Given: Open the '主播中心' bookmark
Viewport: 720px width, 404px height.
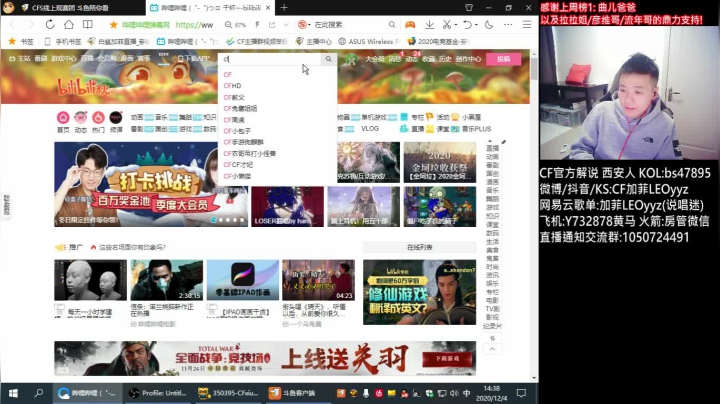Looking at the screenshot, I should (314, 42).
